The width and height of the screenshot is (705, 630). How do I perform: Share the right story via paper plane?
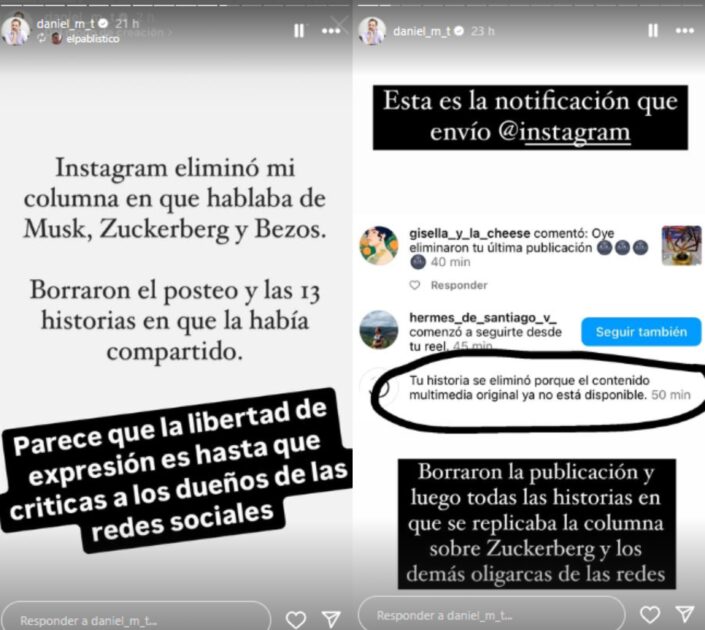[x=685, y=614]
